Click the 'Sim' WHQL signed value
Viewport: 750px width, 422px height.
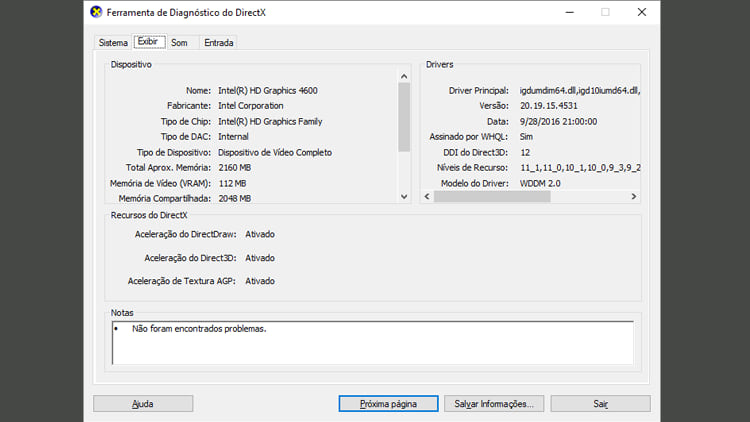click(526, 136)
